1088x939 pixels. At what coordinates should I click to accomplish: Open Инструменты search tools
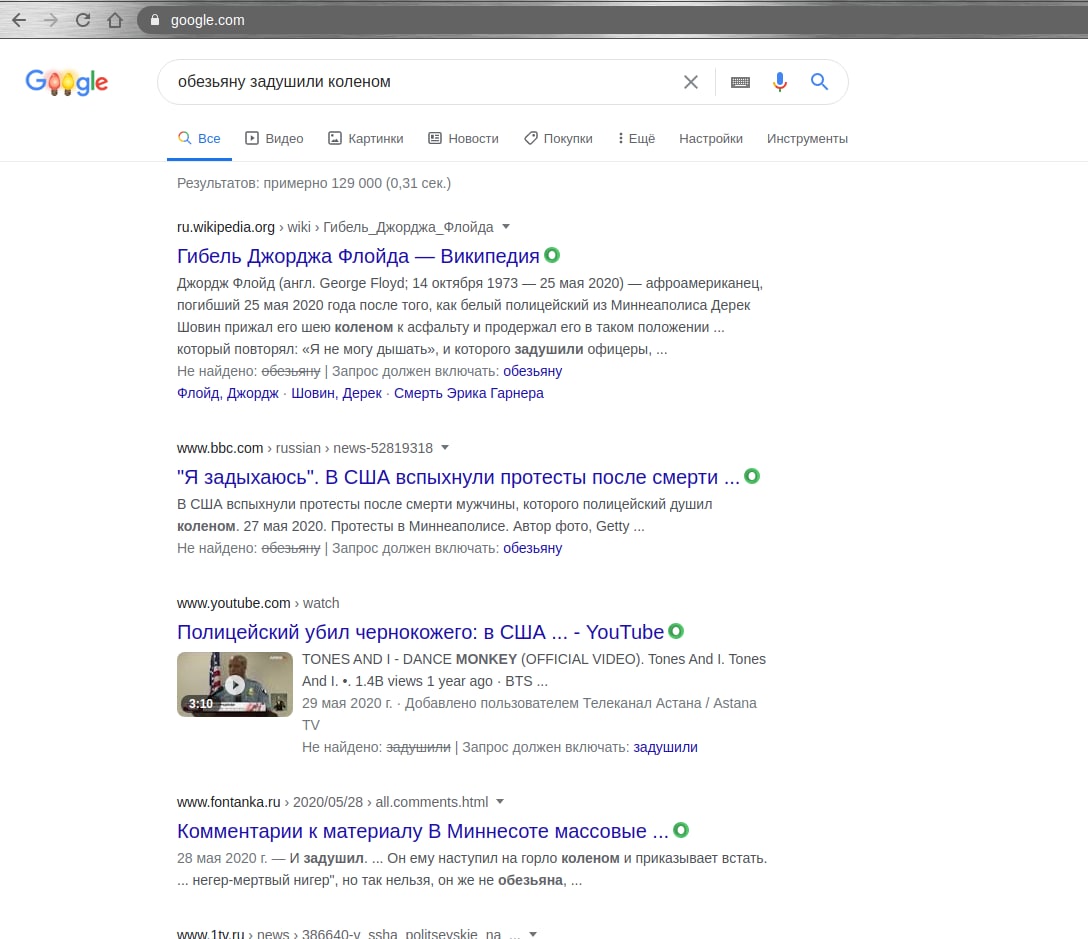tap(807, 139)
